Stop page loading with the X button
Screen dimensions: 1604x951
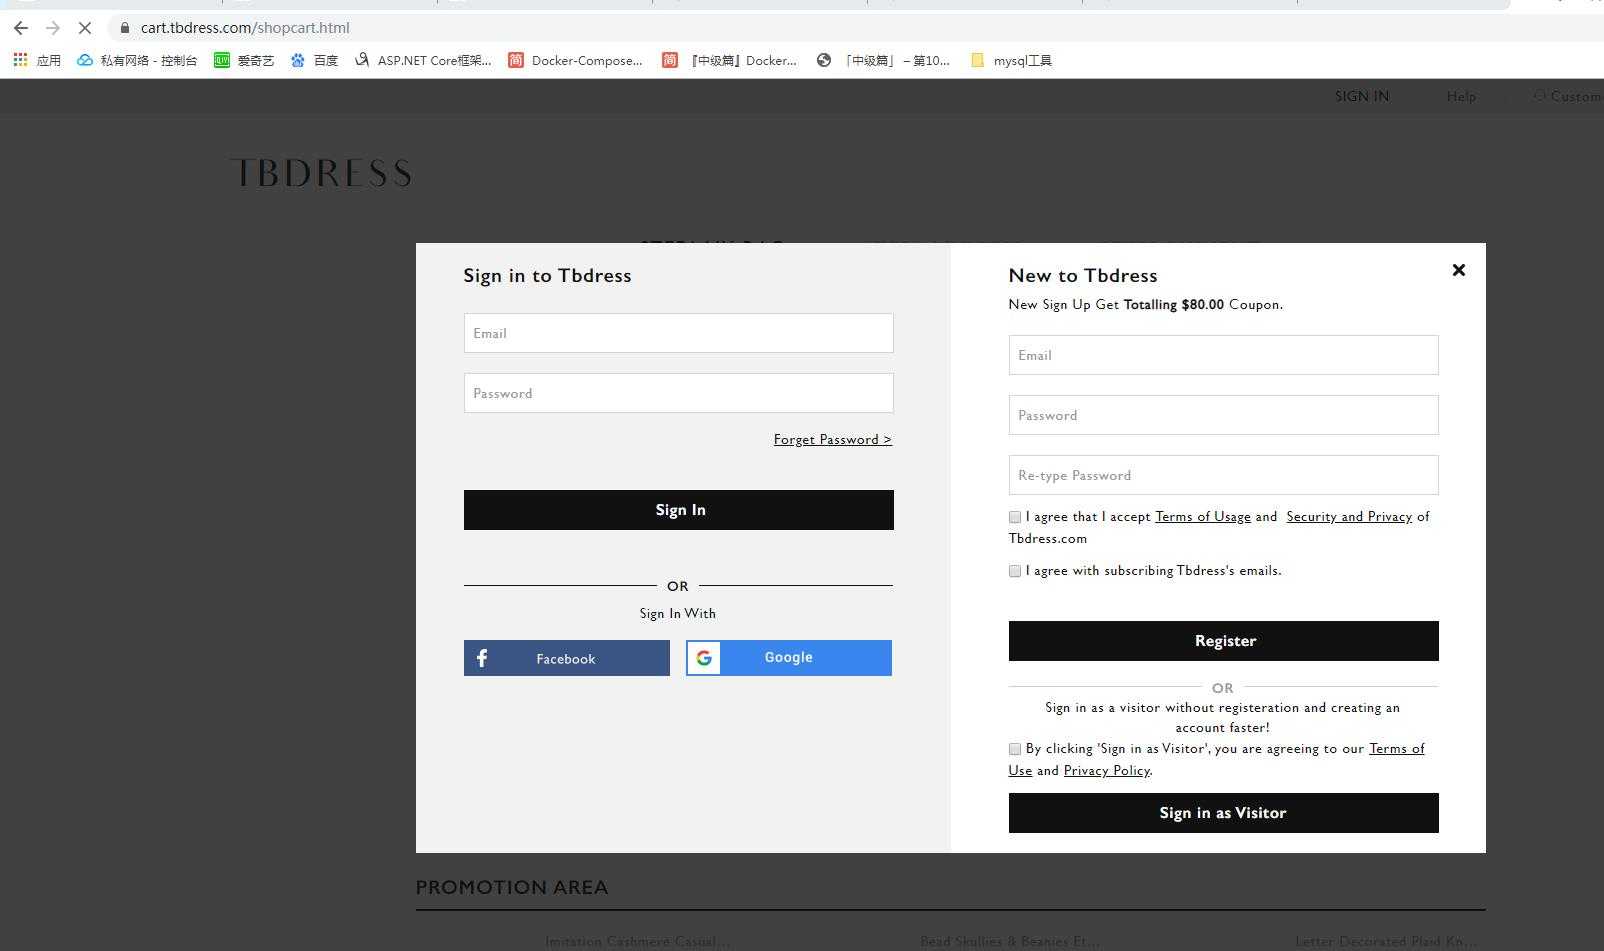[x=85, y=28]
